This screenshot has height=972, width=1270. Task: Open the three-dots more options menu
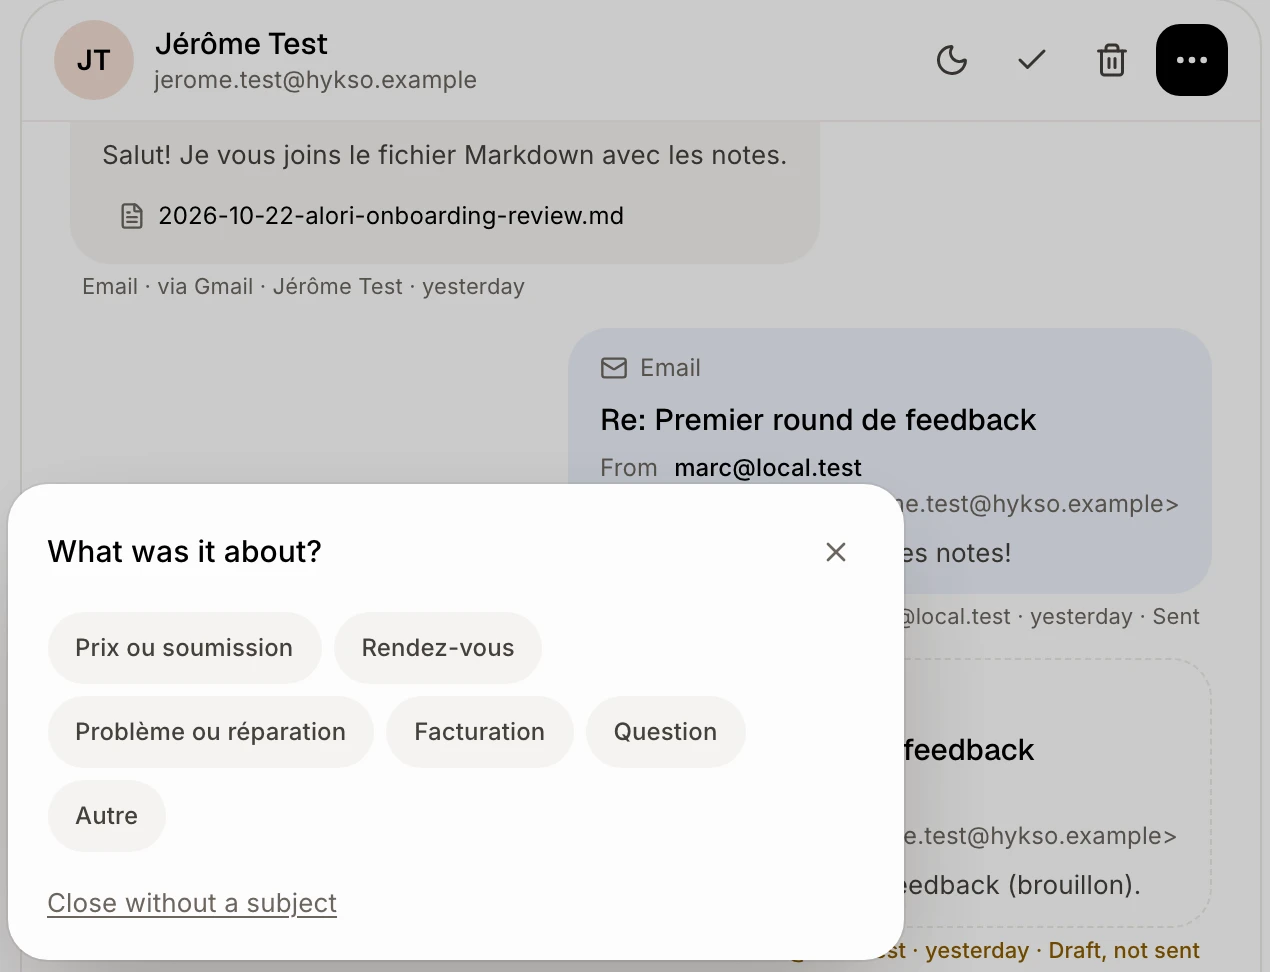click(x=1191, y=60)
